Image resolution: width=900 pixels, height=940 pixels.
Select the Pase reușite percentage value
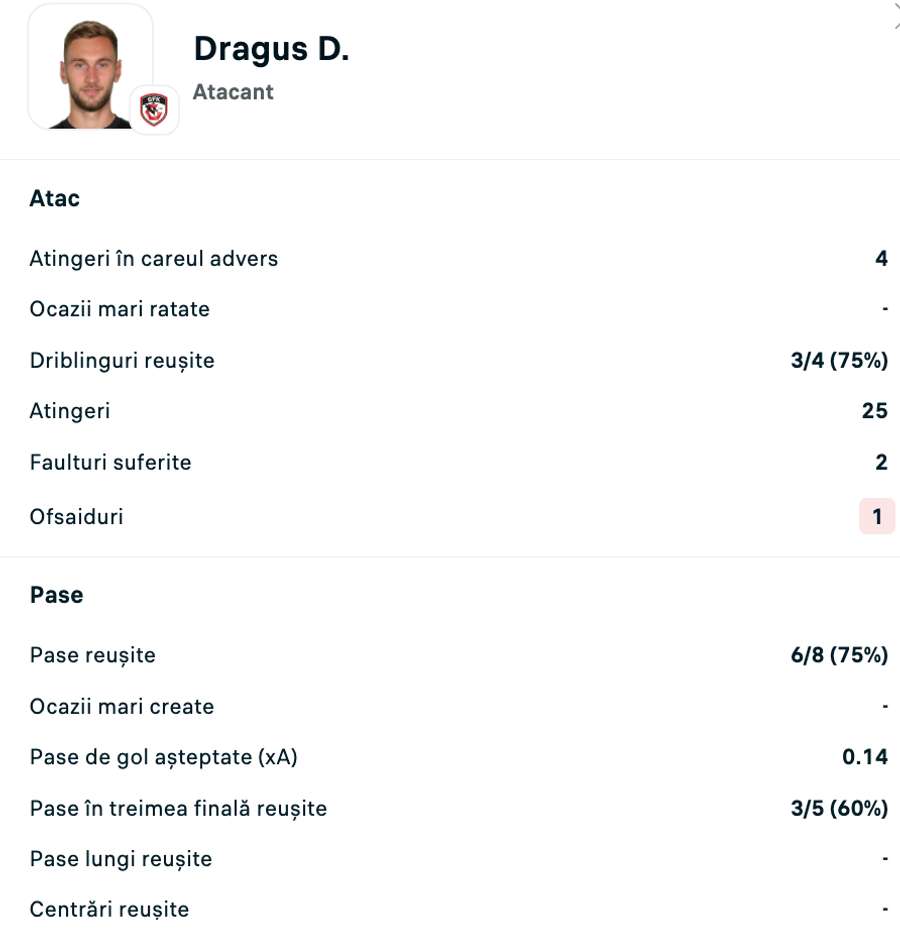(837, 655)
